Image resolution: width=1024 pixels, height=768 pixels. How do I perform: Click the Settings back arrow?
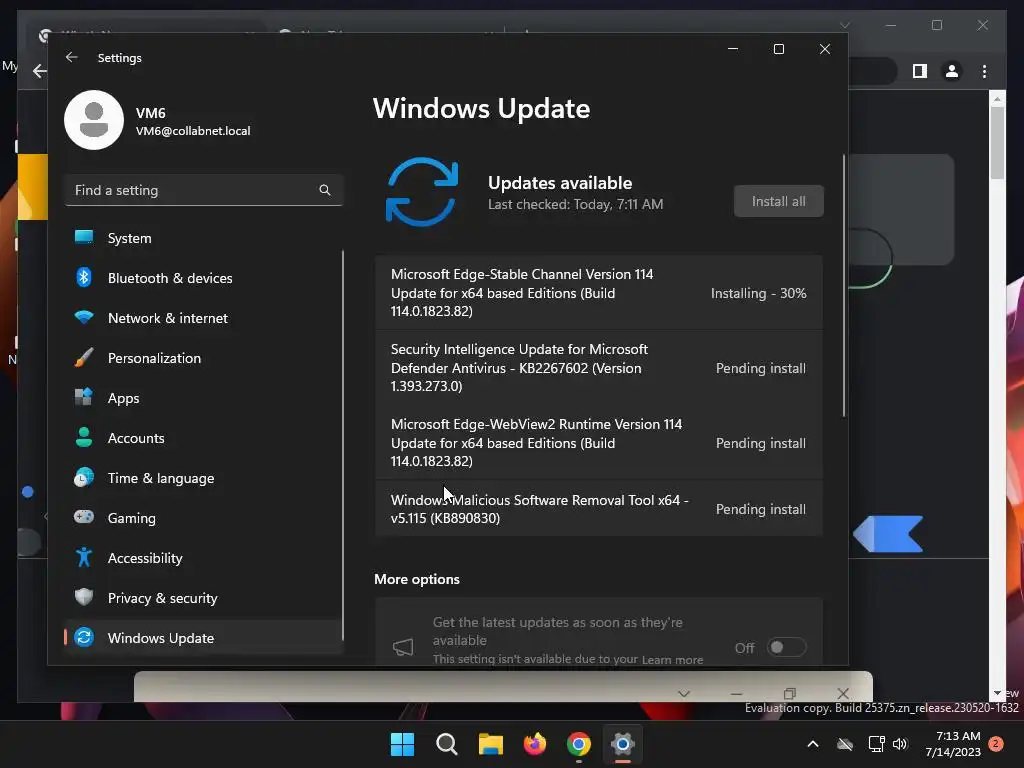pyautogui.click(x=72, y=57)
